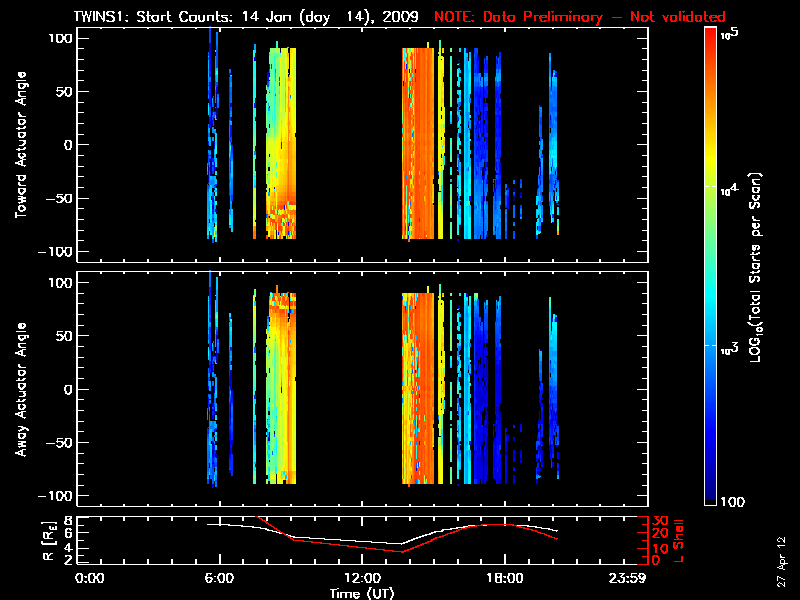Click the 0:00 time tick label
Image resolution: width=800 pixels, height=600 pixels.
tap(90, 578)
